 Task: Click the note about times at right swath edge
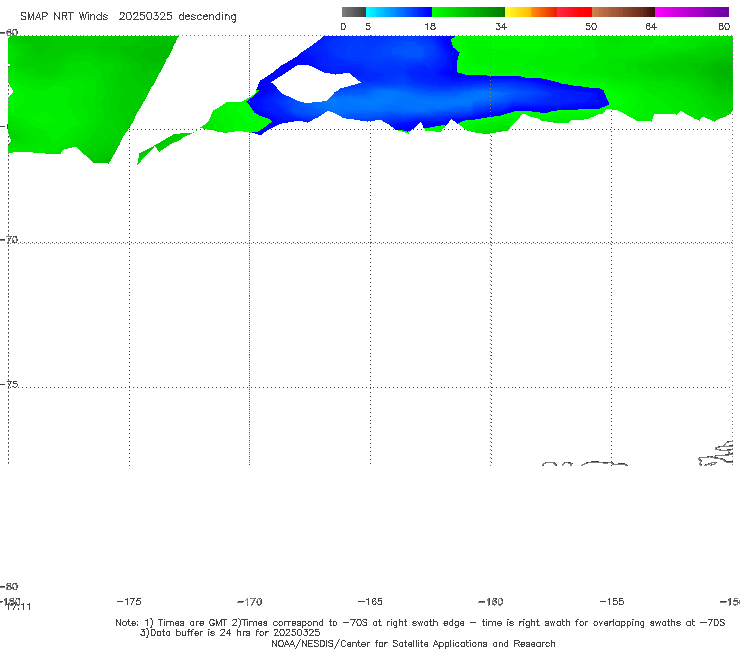click(478, 623)
